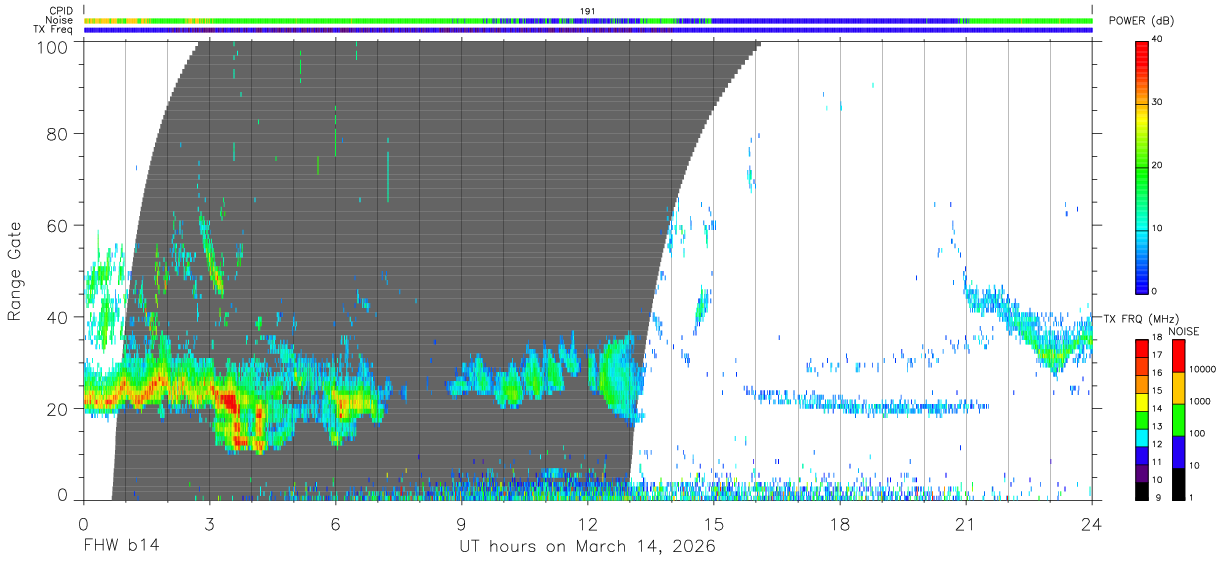Click the cyan segment of the TX FRQ color bar

pyautogui.click(x=1141, y=436)
